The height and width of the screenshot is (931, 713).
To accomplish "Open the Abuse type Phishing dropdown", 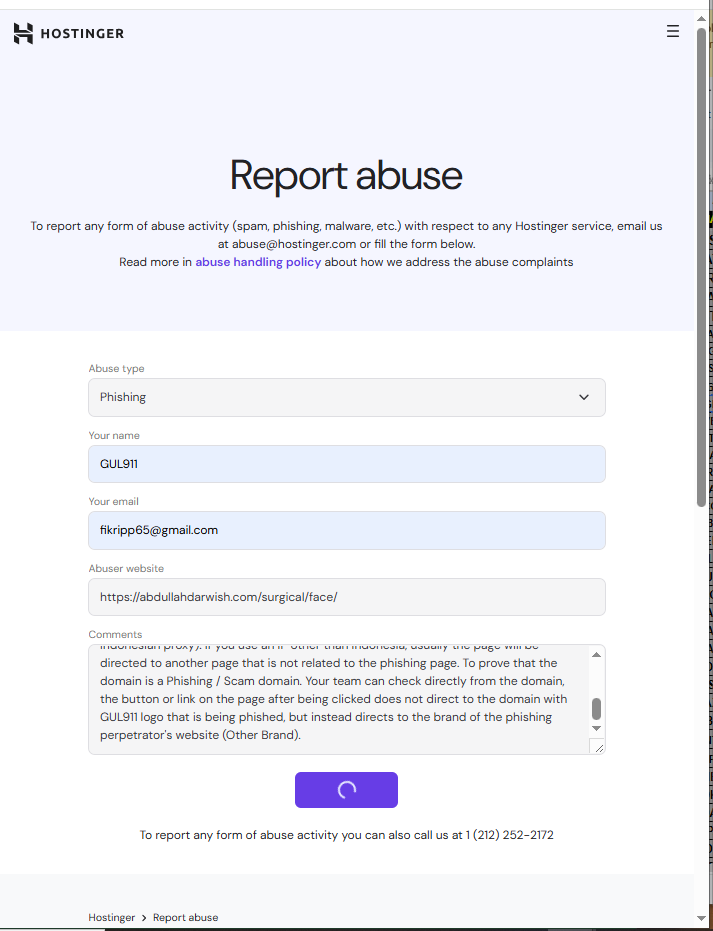I will (x=347, y=397).
